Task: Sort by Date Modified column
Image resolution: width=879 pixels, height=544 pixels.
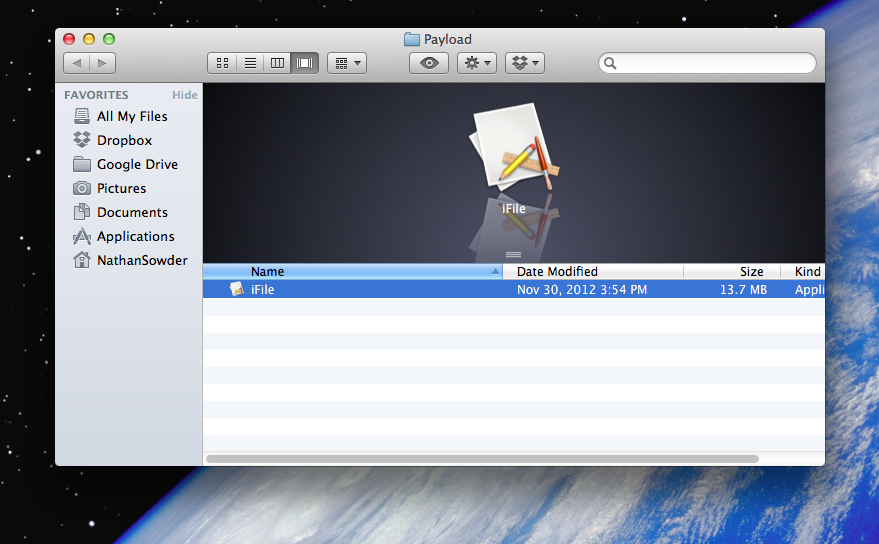Action: click(x=593, y=271)
